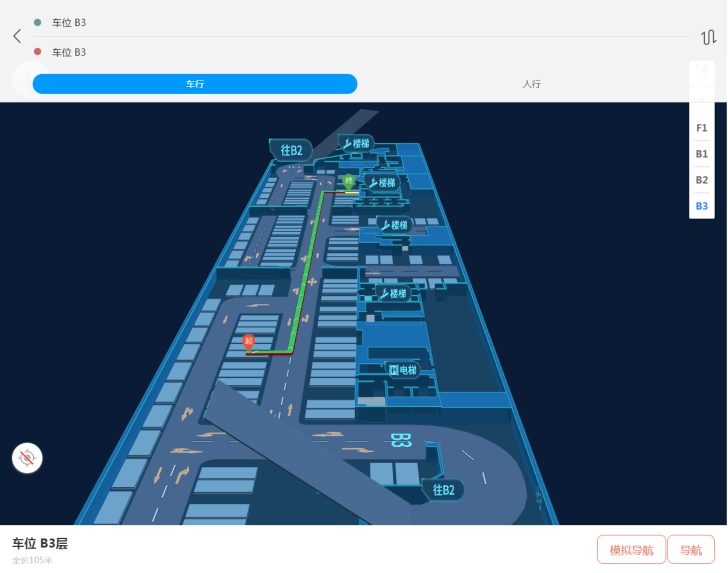Switch to 车行 driving mode
Viewport: 728px width, 573px height.
(195, 84)
